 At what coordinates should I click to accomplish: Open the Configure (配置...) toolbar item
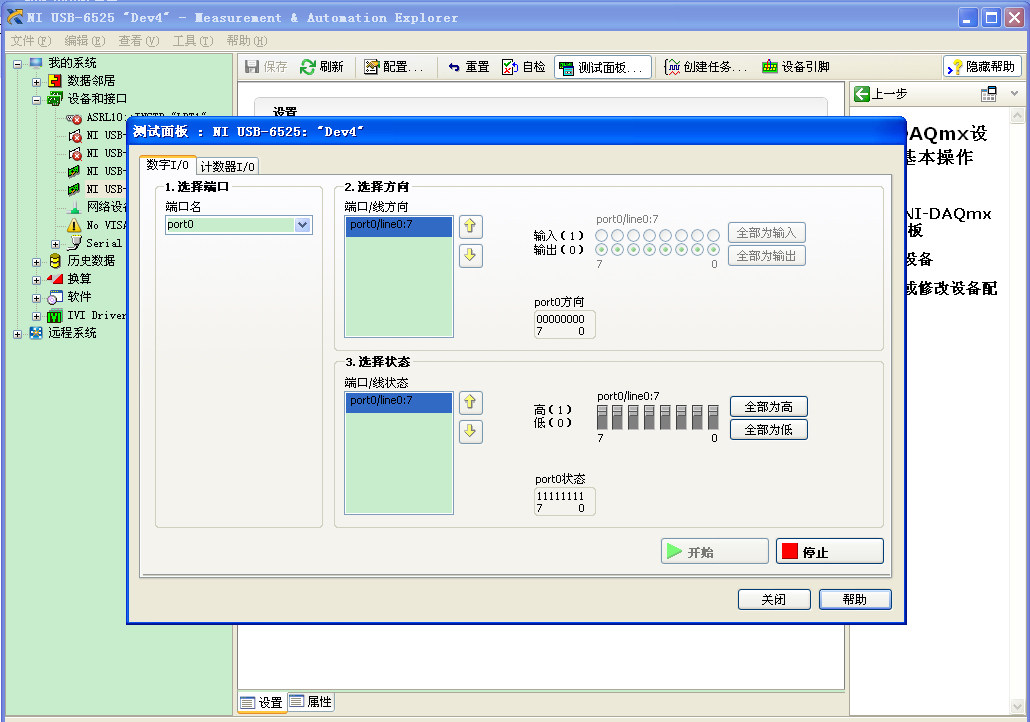(x=393, y=67)
